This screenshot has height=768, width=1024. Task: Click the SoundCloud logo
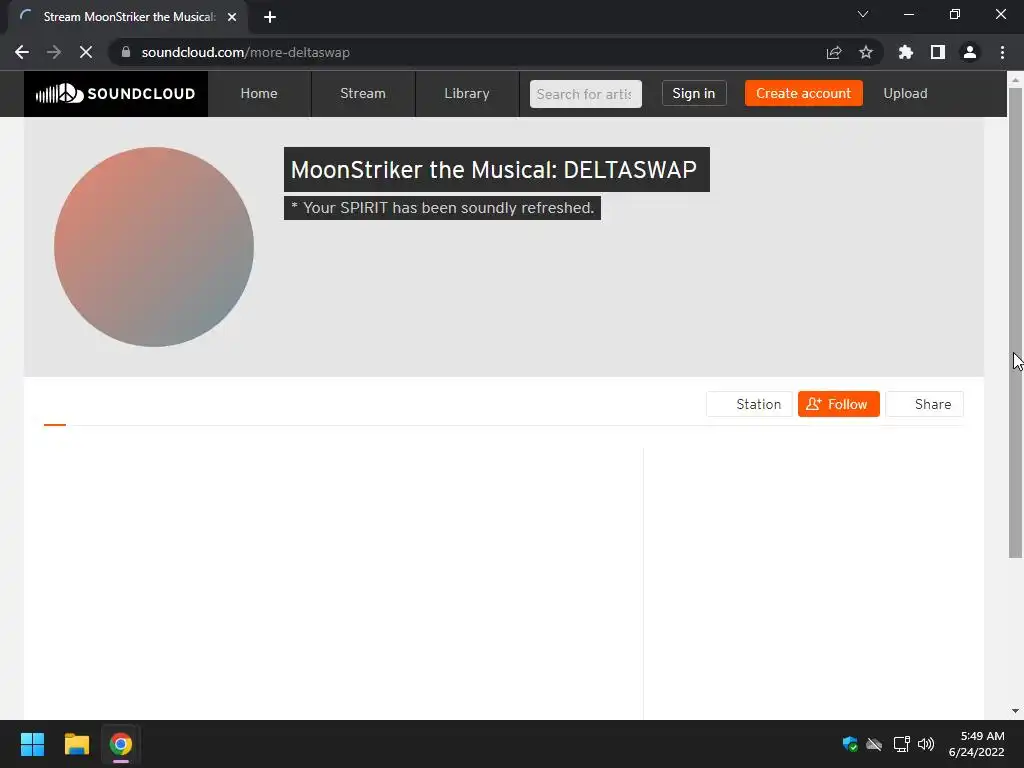click(x=116, y=93)
